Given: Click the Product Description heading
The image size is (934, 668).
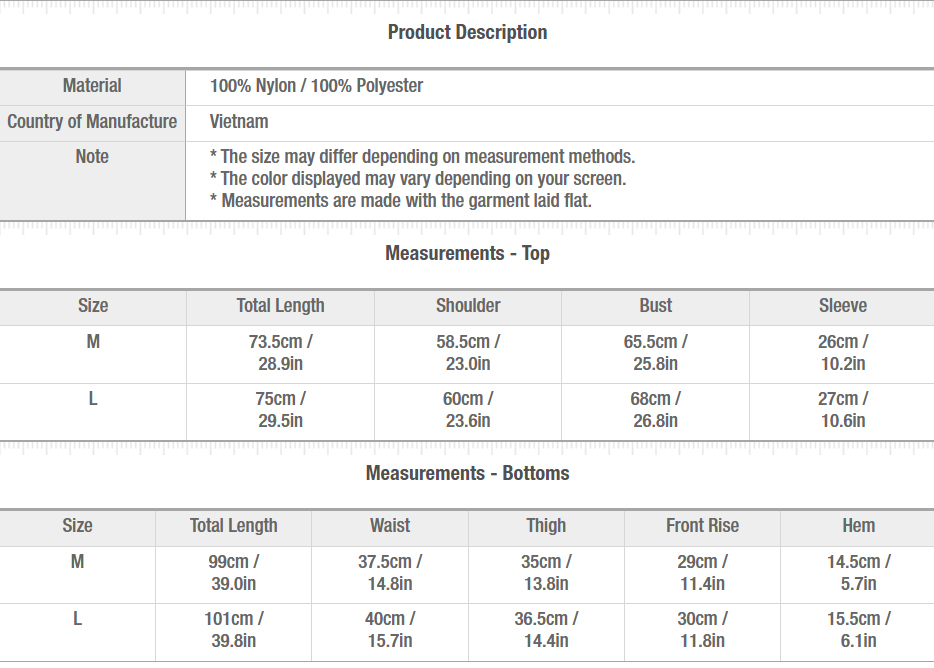Looking at the screenshot, I should coord(467,32).
